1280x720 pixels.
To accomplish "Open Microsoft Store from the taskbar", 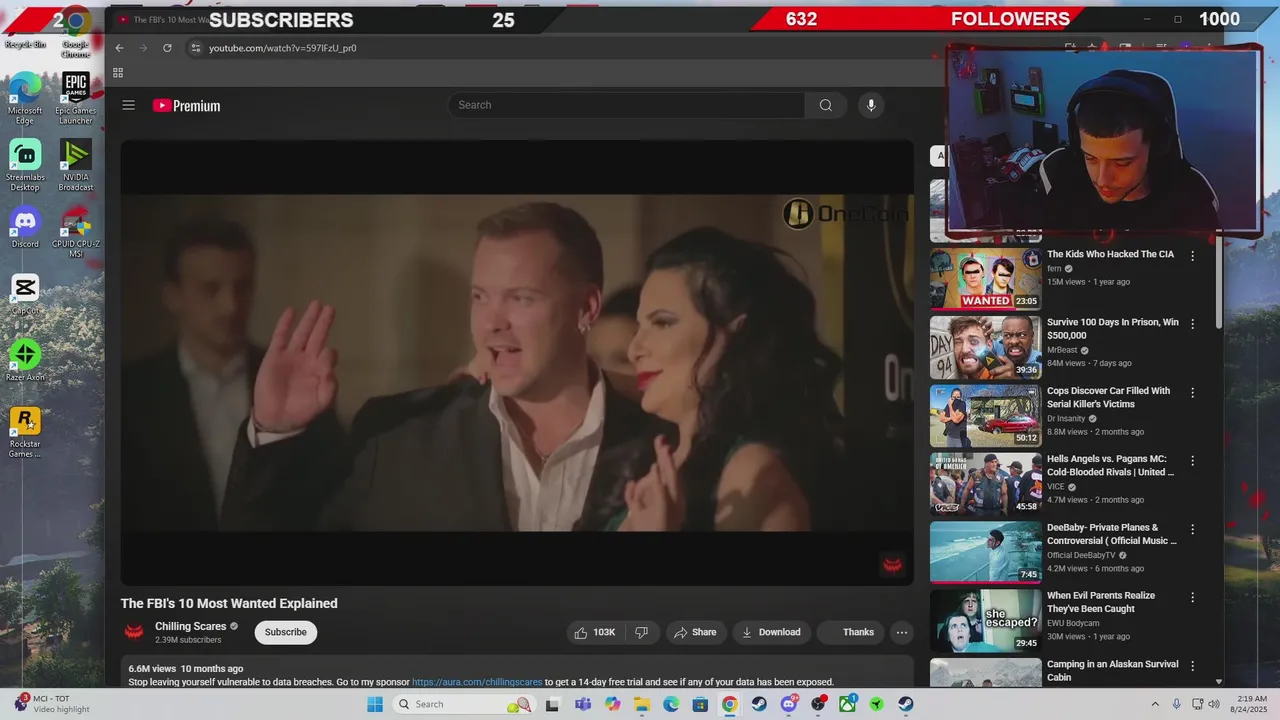I will [700, 704].
